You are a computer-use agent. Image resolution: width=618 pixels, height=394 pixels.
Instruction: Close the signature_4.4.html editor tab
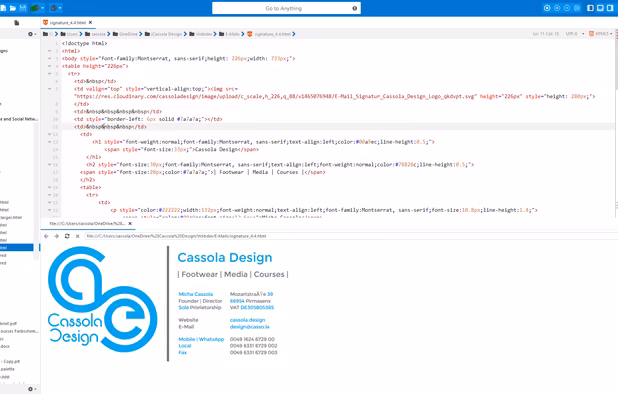click(90, 23)
